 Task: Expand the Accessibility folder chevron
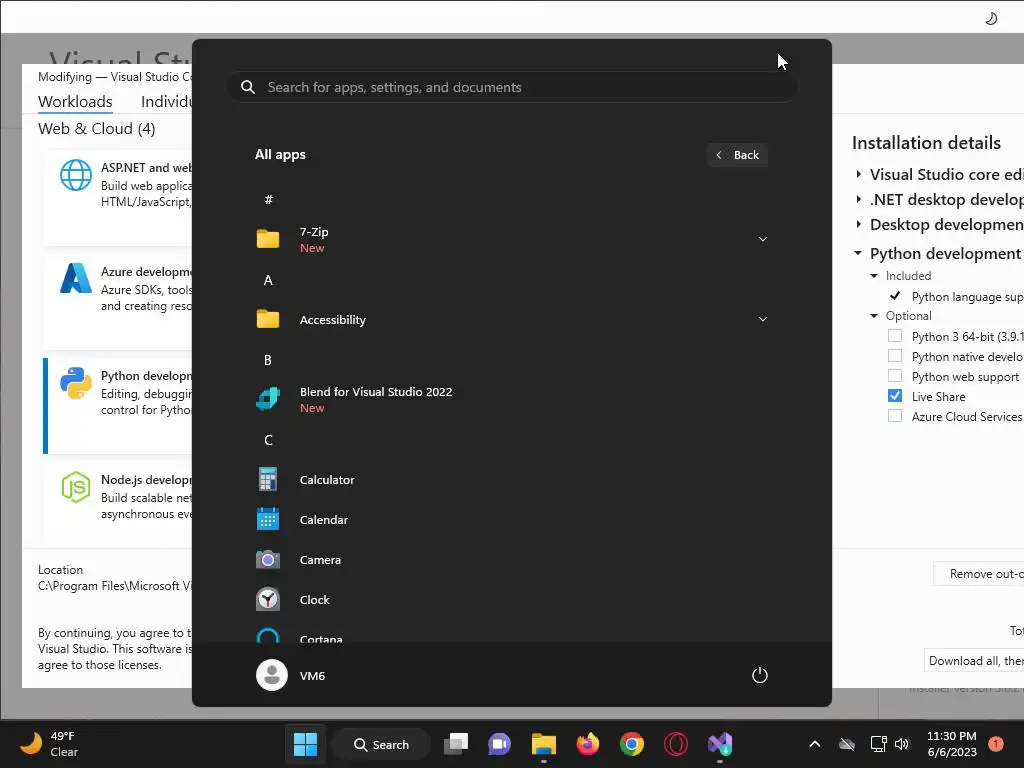pos(762,319)
